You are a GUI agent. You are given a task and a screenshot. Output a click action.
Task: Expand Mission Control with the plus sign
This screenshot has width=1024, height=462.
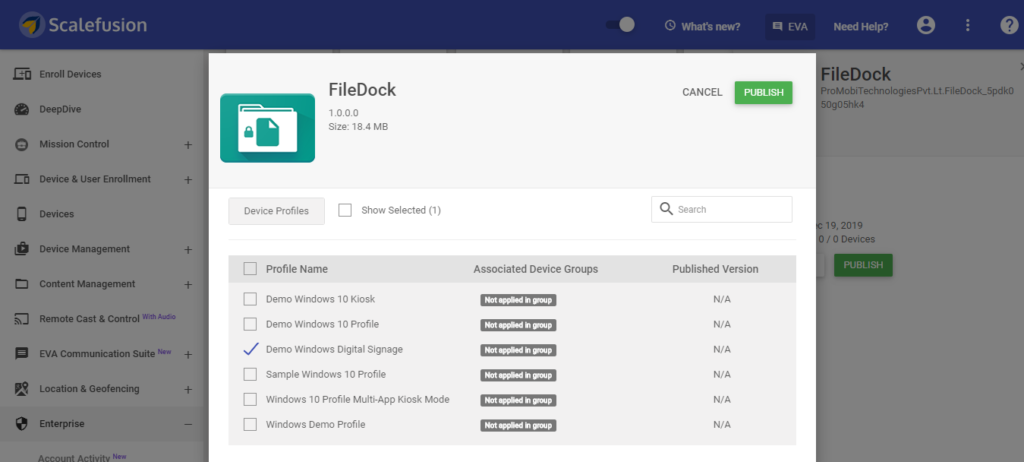[x=188, y=144]
